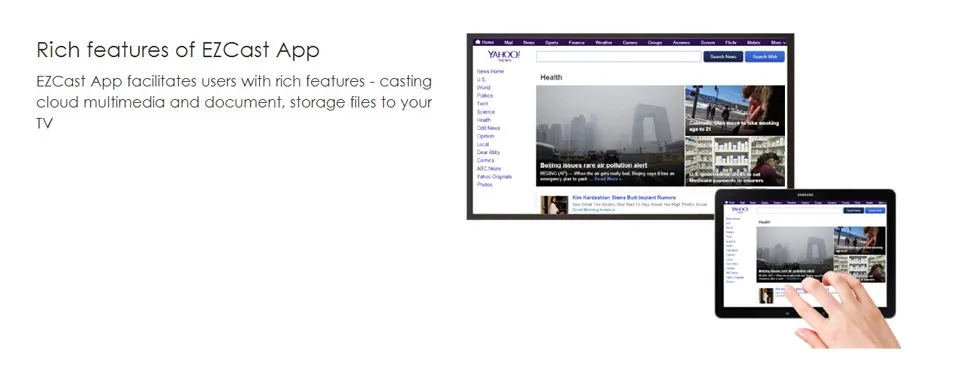The height and width of the screenshot is (366, 960).
Task: Click the Search Web button on the TV
Action: pos(765,56)
